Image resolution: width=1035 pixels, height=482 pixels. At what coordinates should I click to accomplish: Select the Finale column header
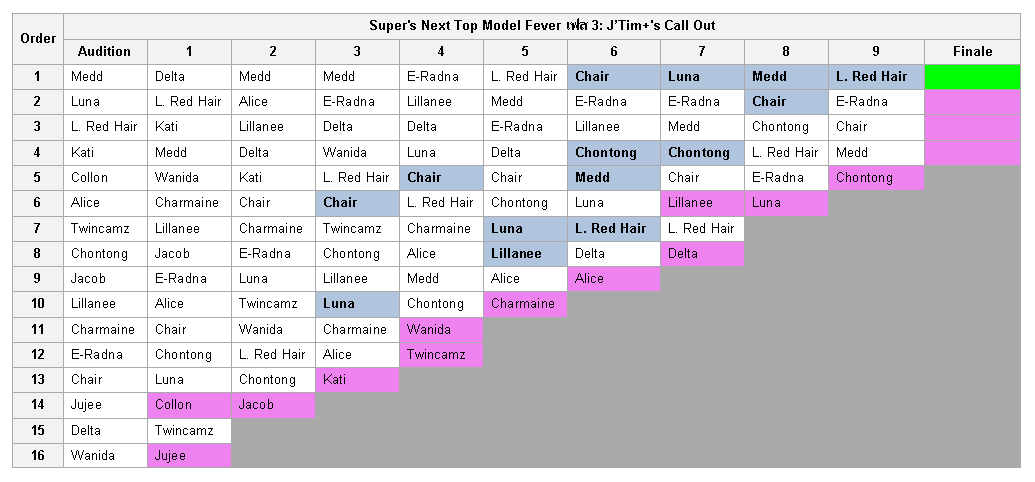click(972, 52)
